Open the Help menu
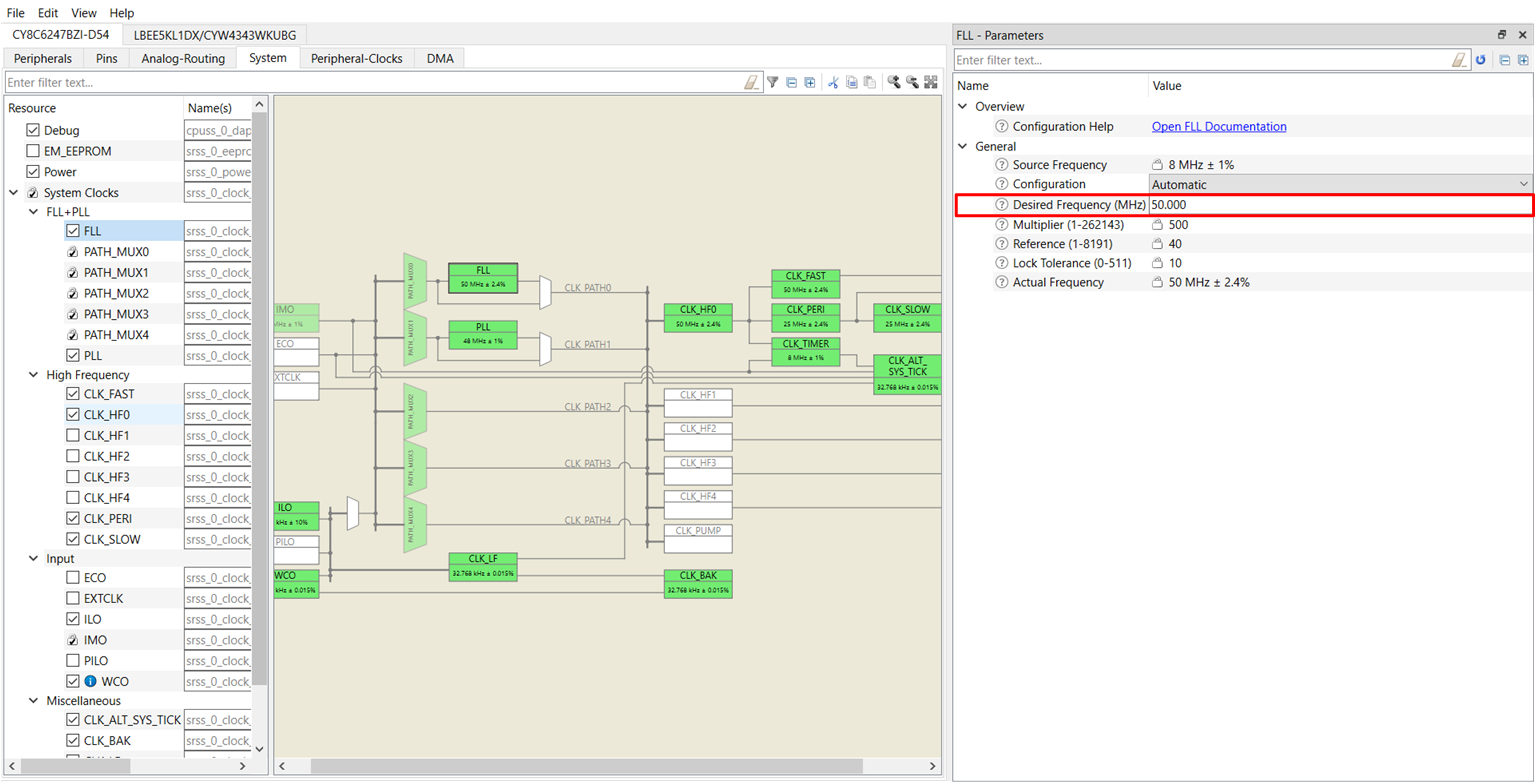1536x783 pixels. (121, 13)
